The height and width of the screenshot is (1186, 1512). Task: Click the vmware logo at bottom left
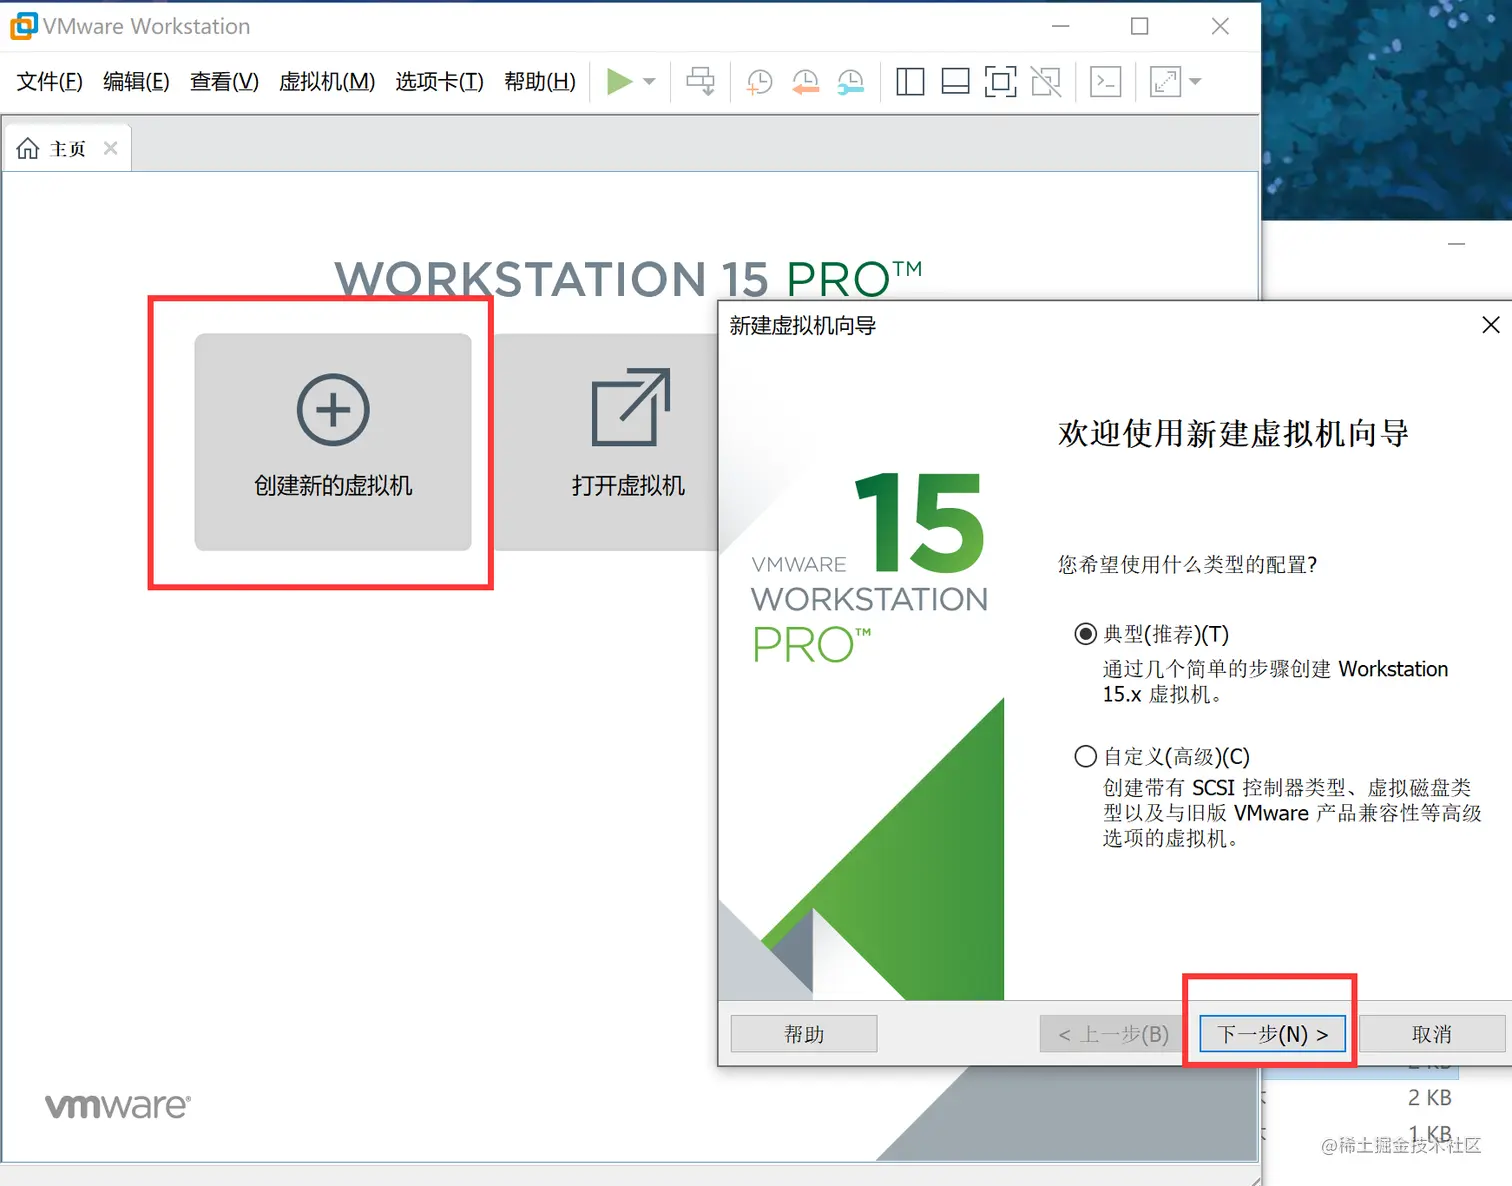117,1105
